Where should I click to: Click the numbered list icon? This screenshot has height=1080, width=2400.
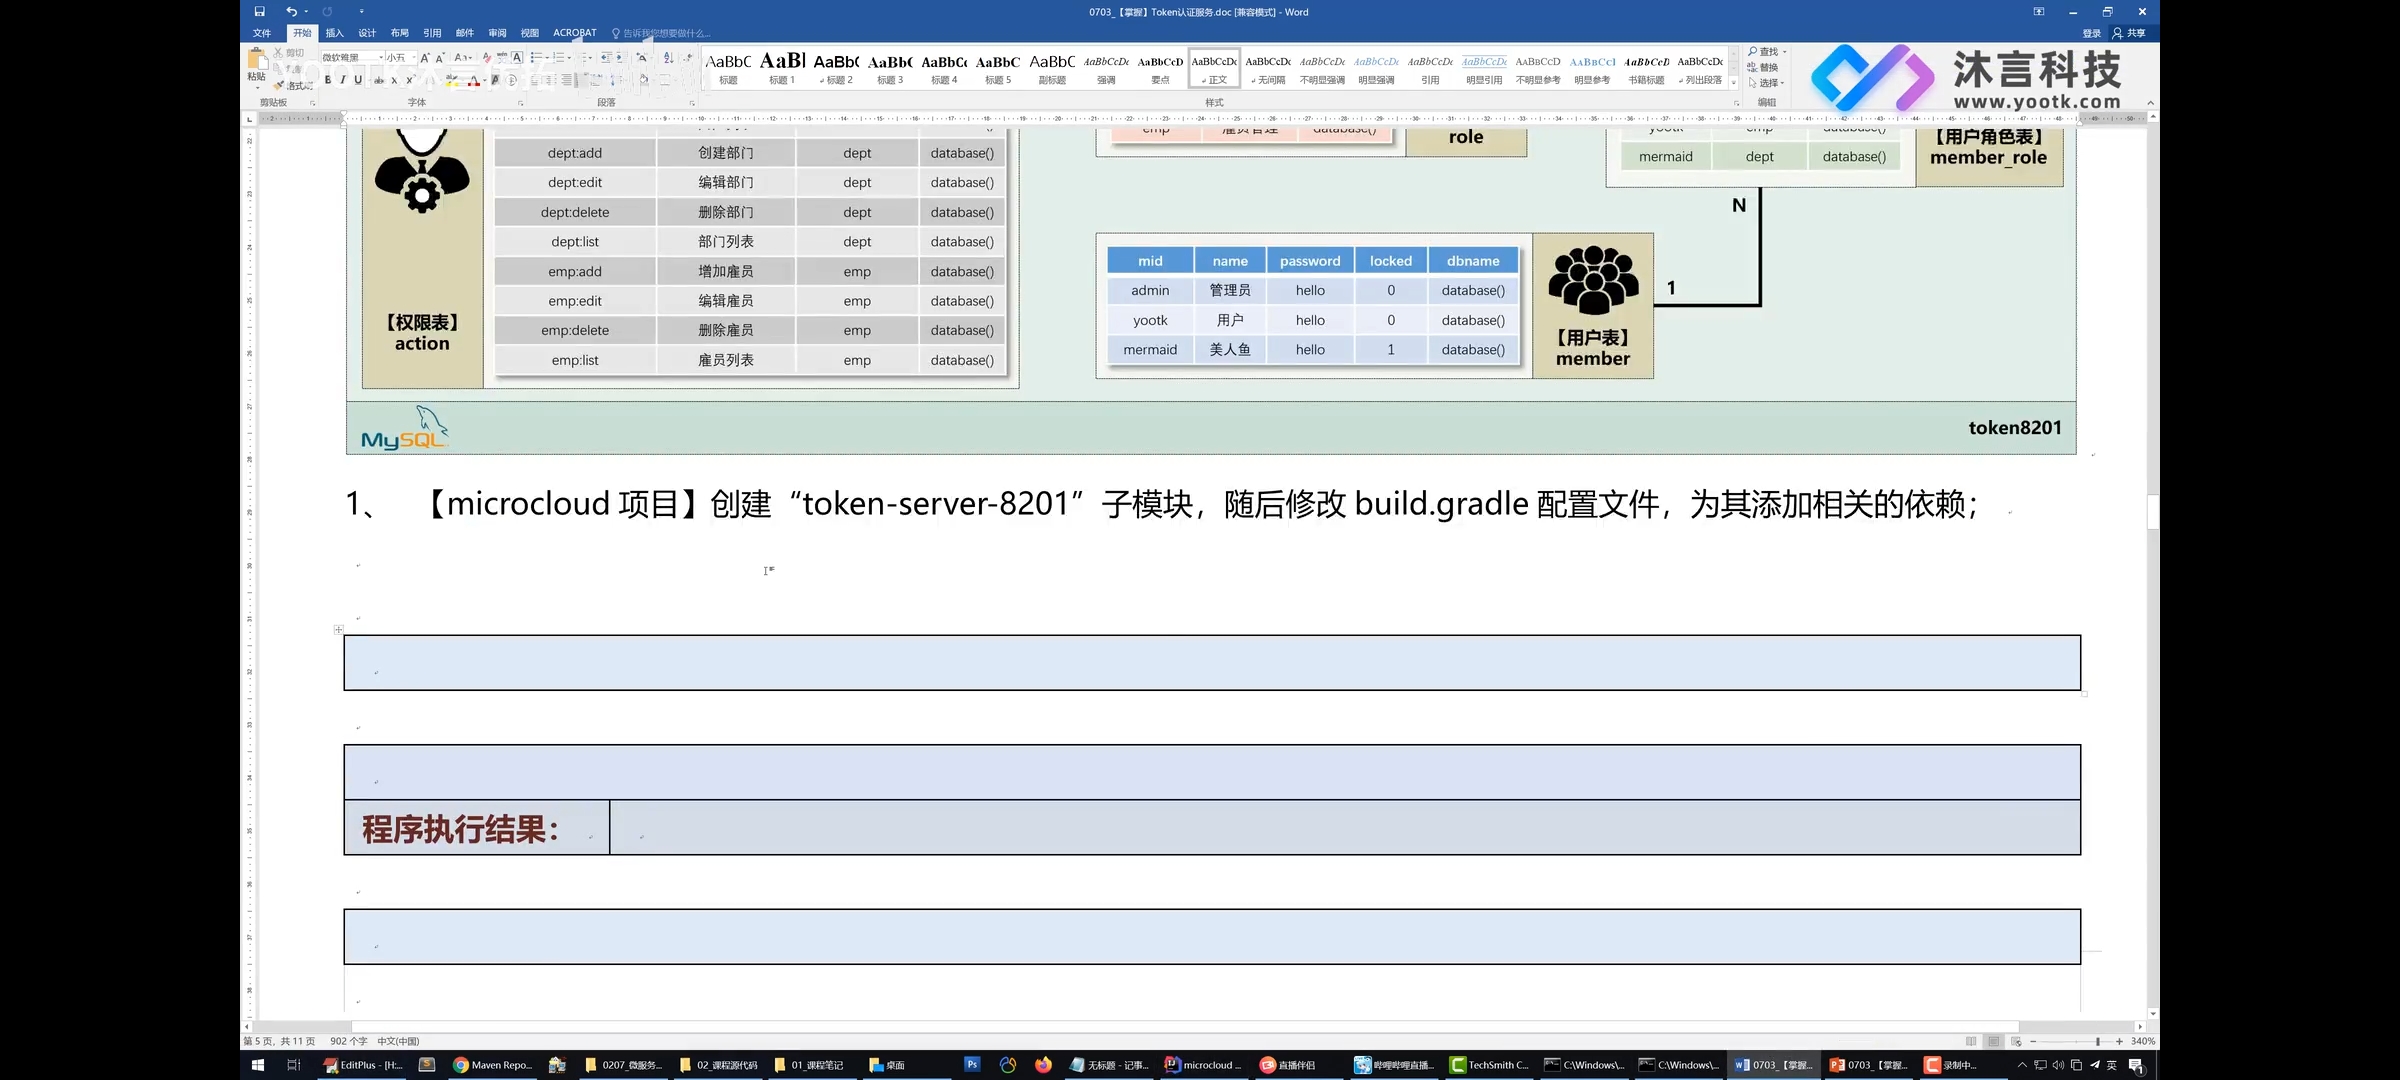558,58
